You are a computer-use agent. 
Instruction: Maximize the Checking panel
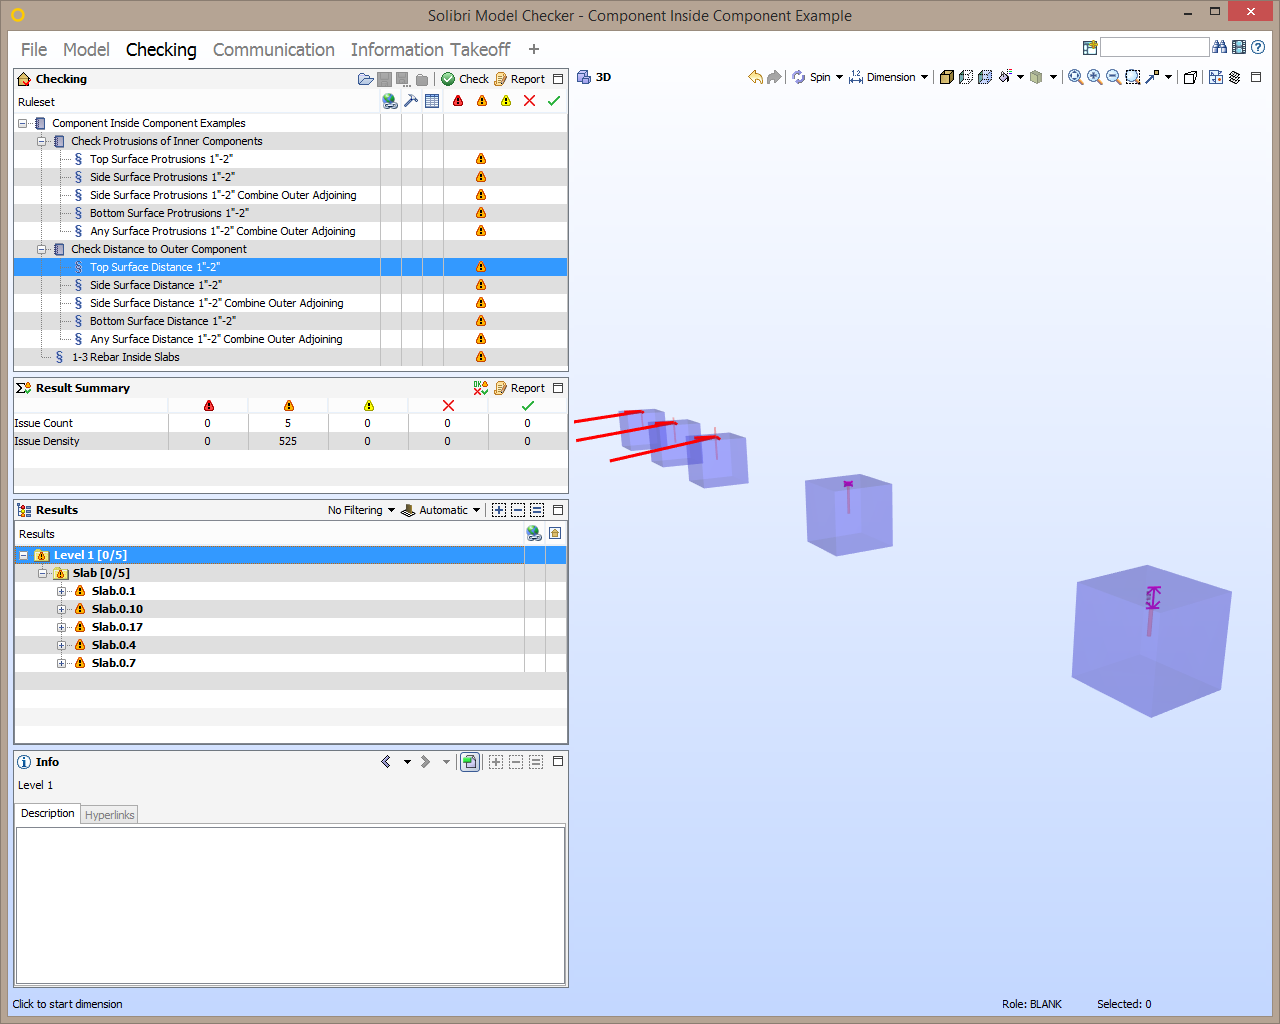(558, 79)
